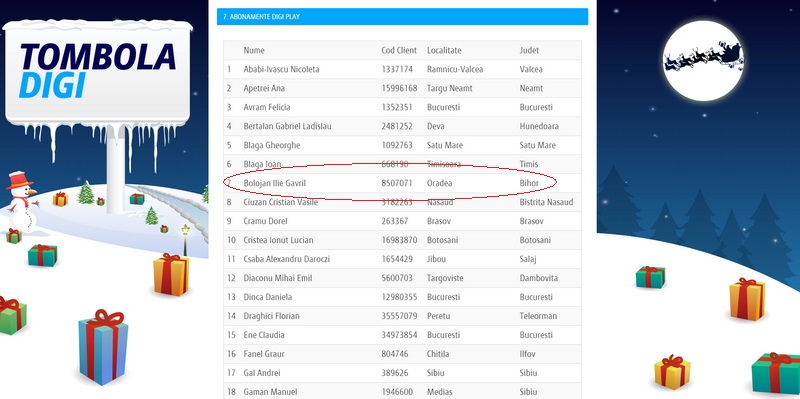Screen dimensions: 800x399
Task: Click the Targoviste locality cell
Action: [445, 278]
